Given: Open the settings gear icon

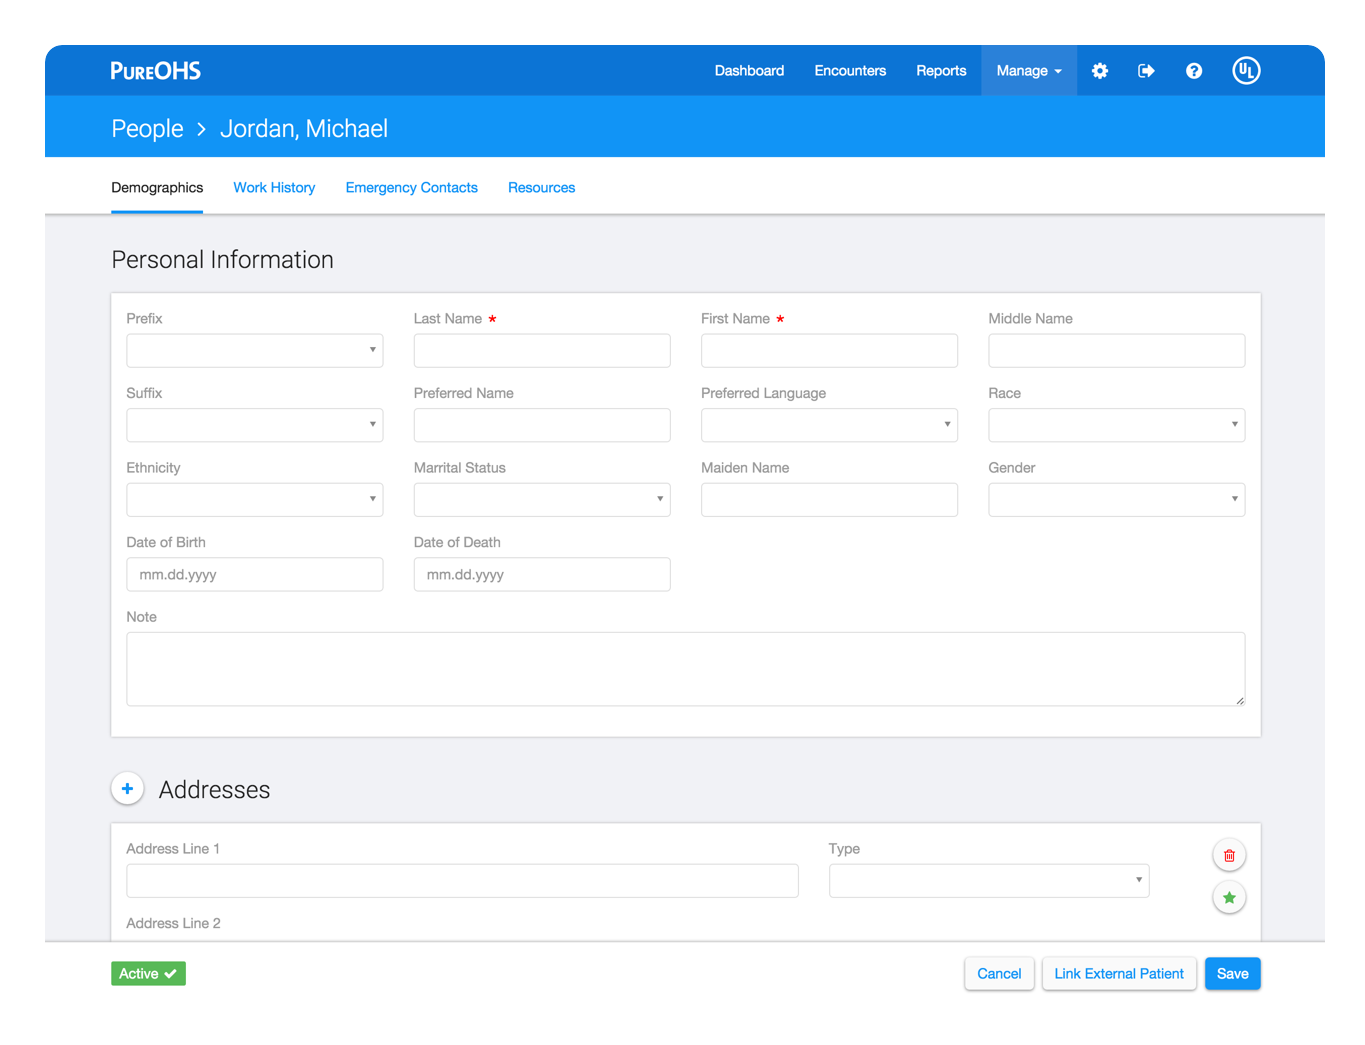Looking at the screenshot, I should coord(1100,71).
